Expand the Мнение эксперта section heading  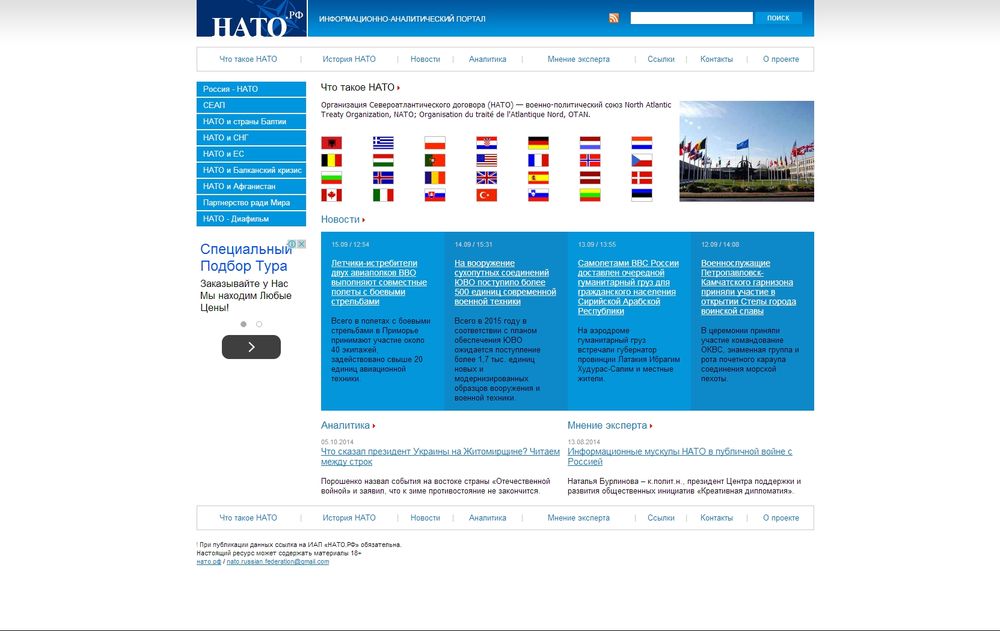pos(610,425)
